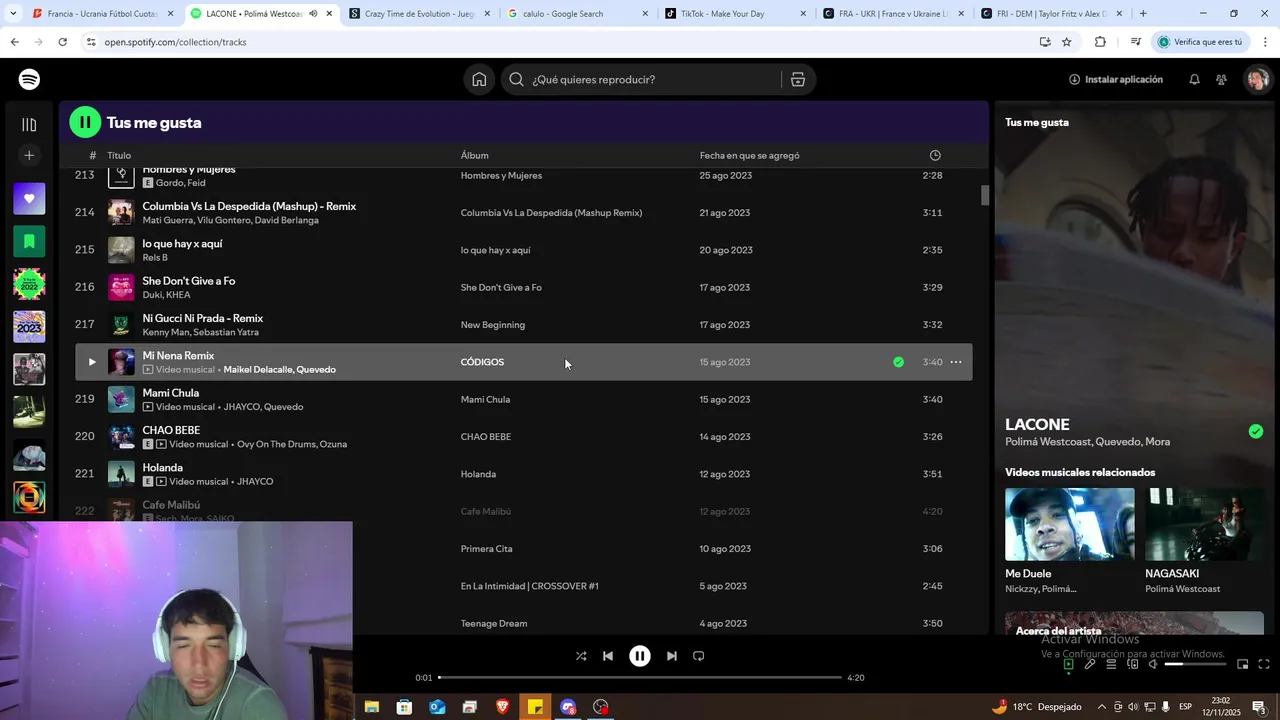Pause Tus me gusta with the green button
This screenshot has width=1280, height=720.
click(x=85, y=122)
